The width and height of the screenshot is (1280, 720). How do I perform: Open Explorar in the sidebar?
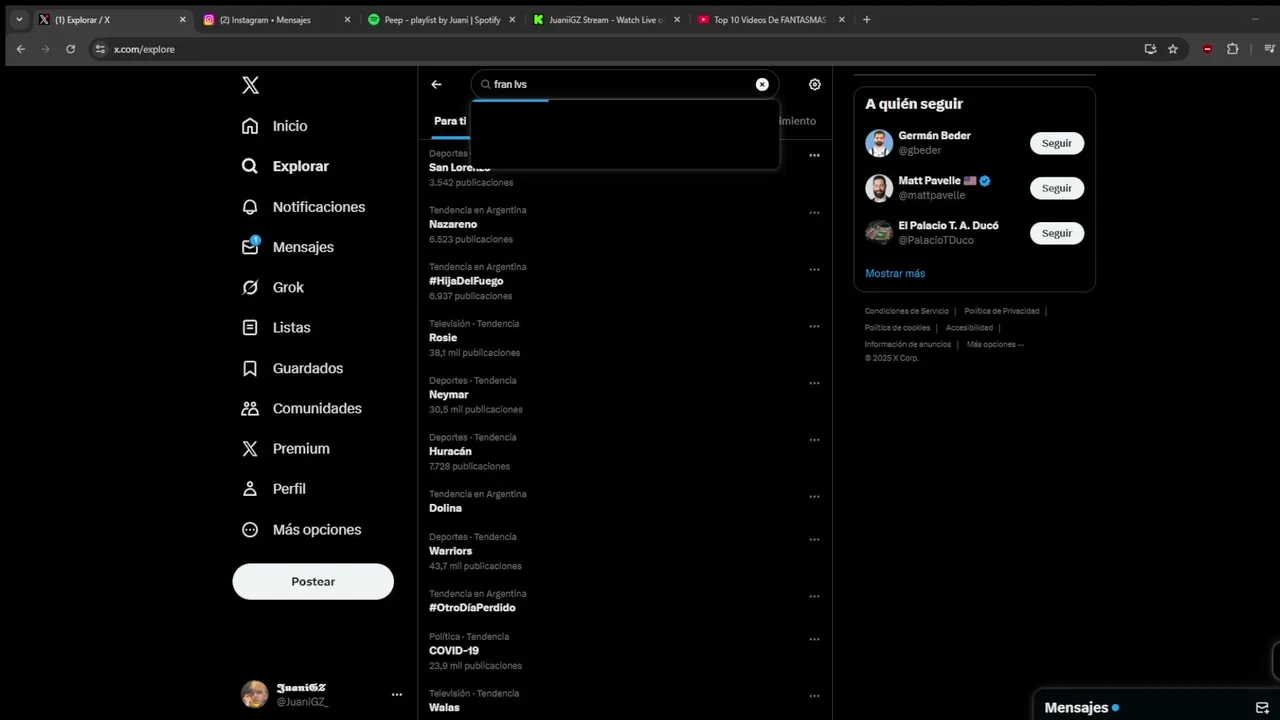(x=285, y=166)
